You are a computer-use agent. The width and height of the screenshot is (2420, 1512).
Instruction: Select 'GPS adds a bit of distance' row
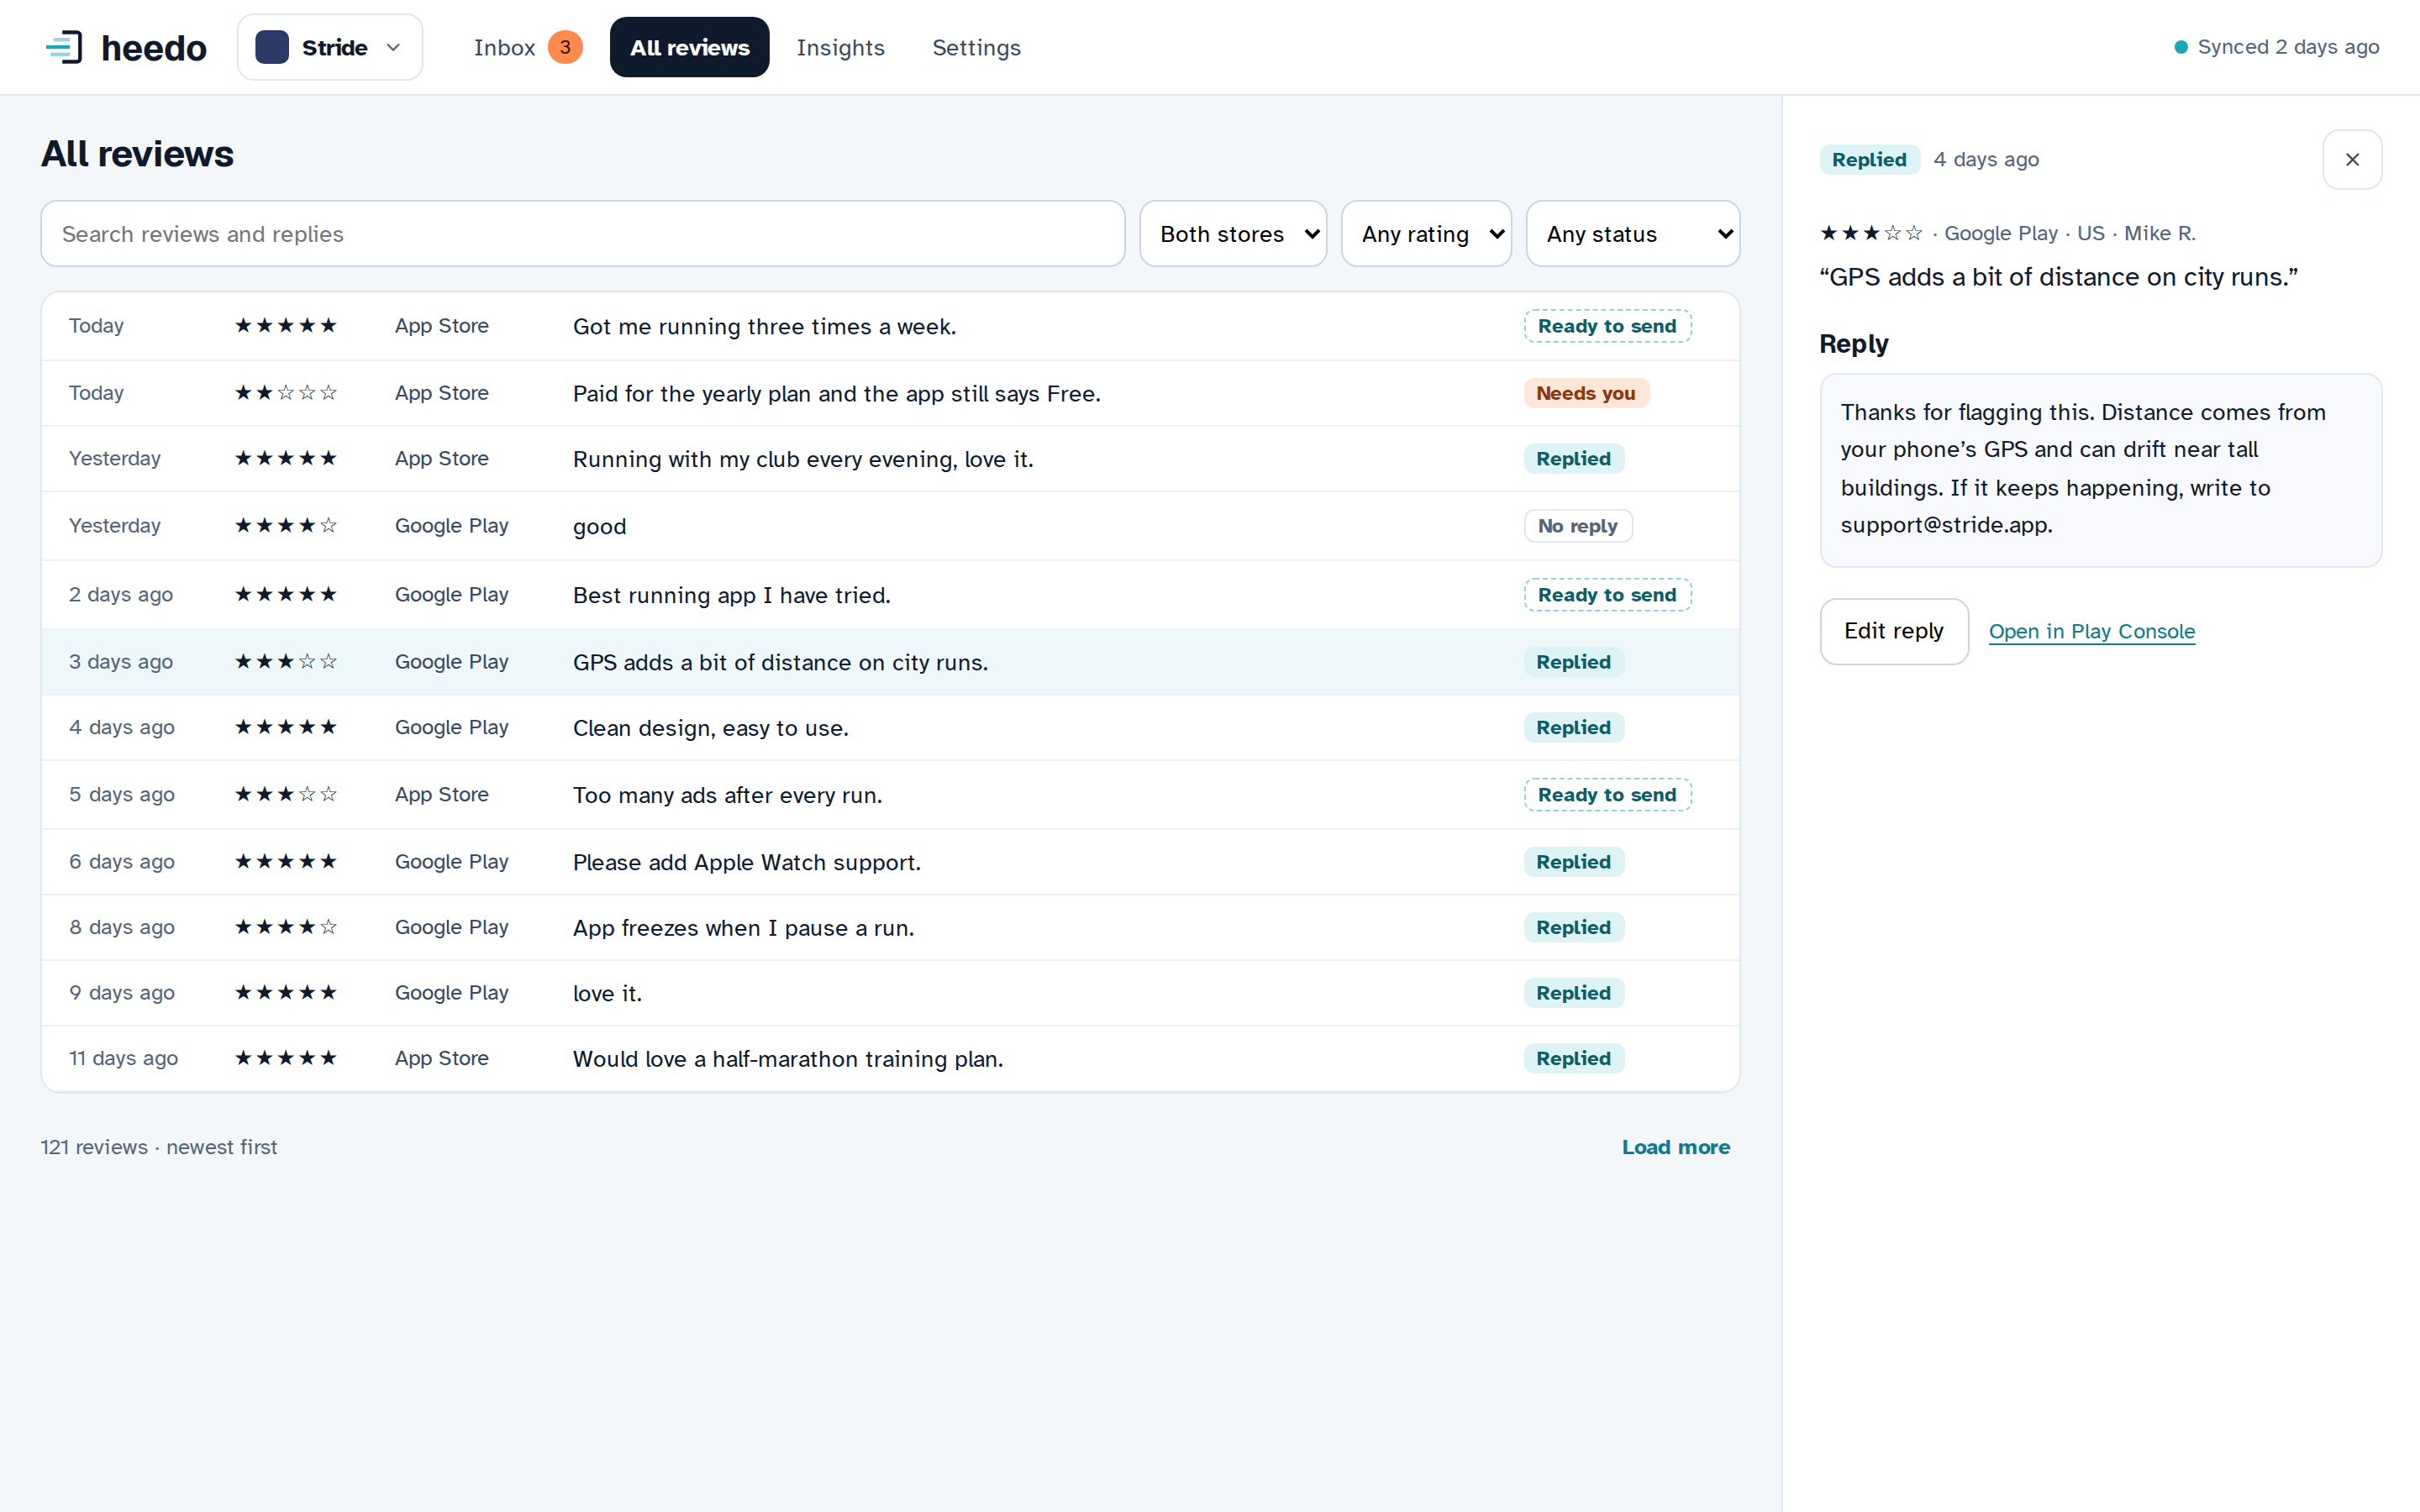pos(890,662)
